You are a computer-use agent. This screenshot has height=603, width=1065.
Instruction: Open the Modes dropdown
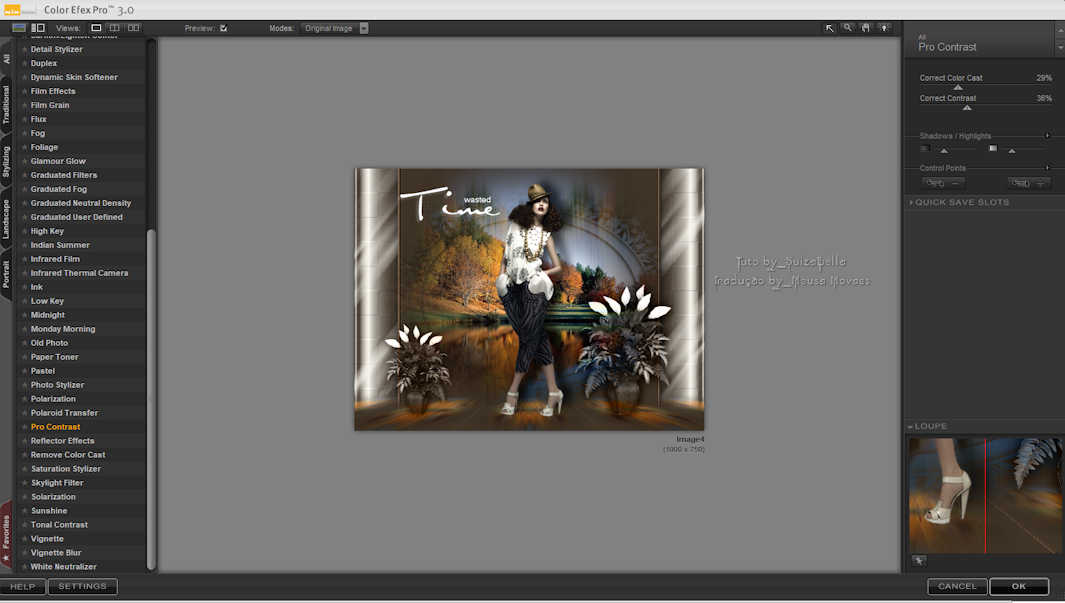(x=335, y=28)
